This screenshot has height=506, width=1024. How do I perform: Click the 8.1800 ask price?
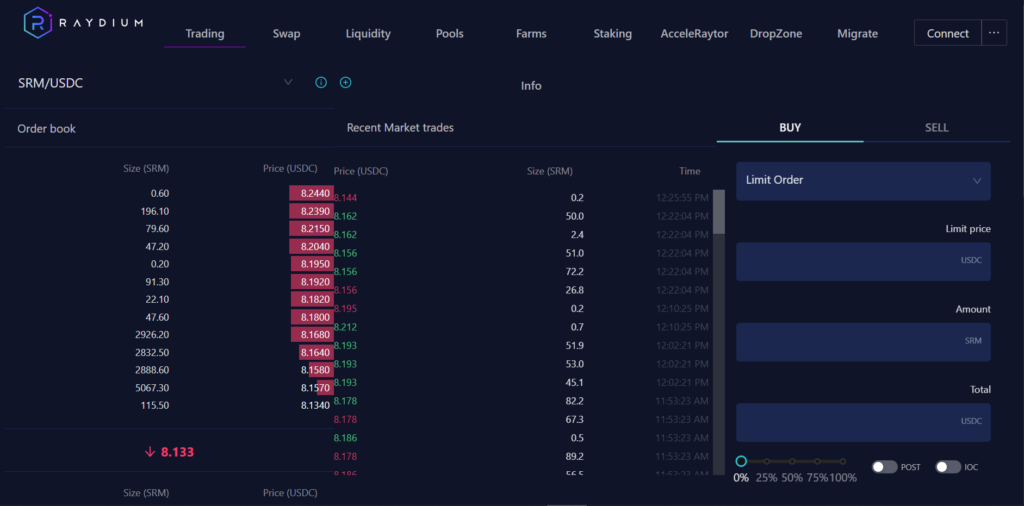pos(315,317)
